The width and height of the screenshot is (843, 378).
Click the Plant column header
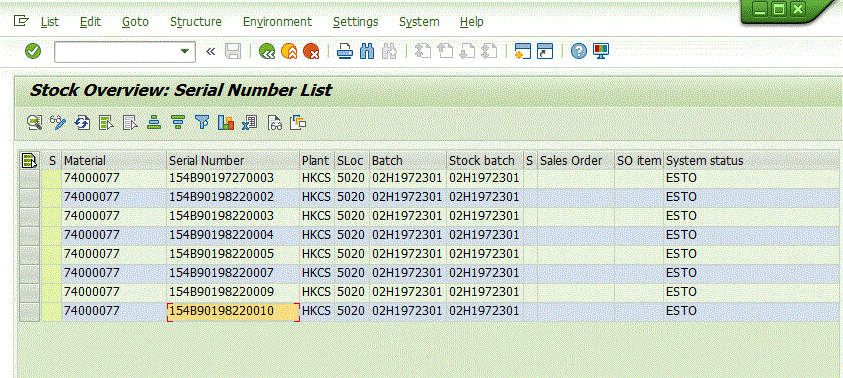click(x=317, y=161)
